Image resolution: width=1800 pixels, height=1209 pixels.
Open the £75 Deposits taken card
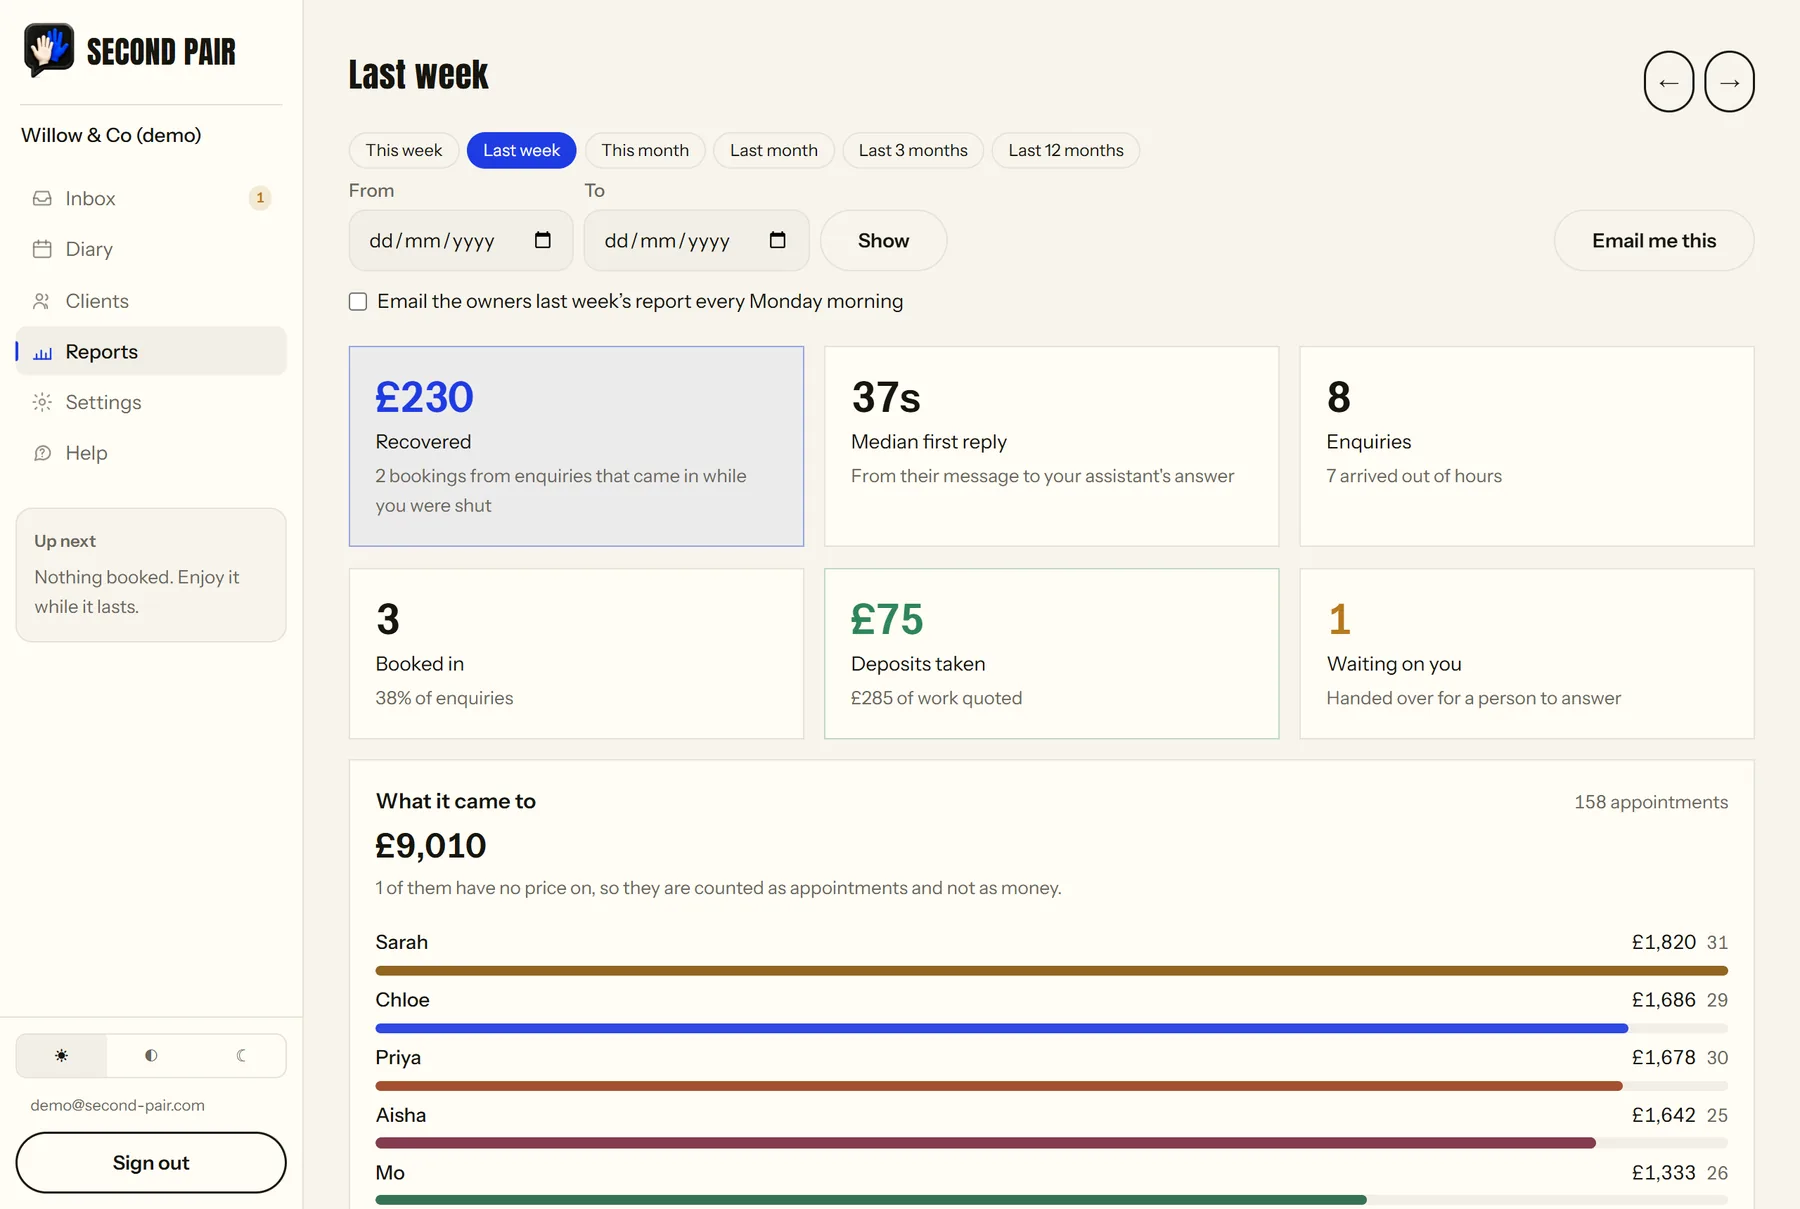point(1051,654)
